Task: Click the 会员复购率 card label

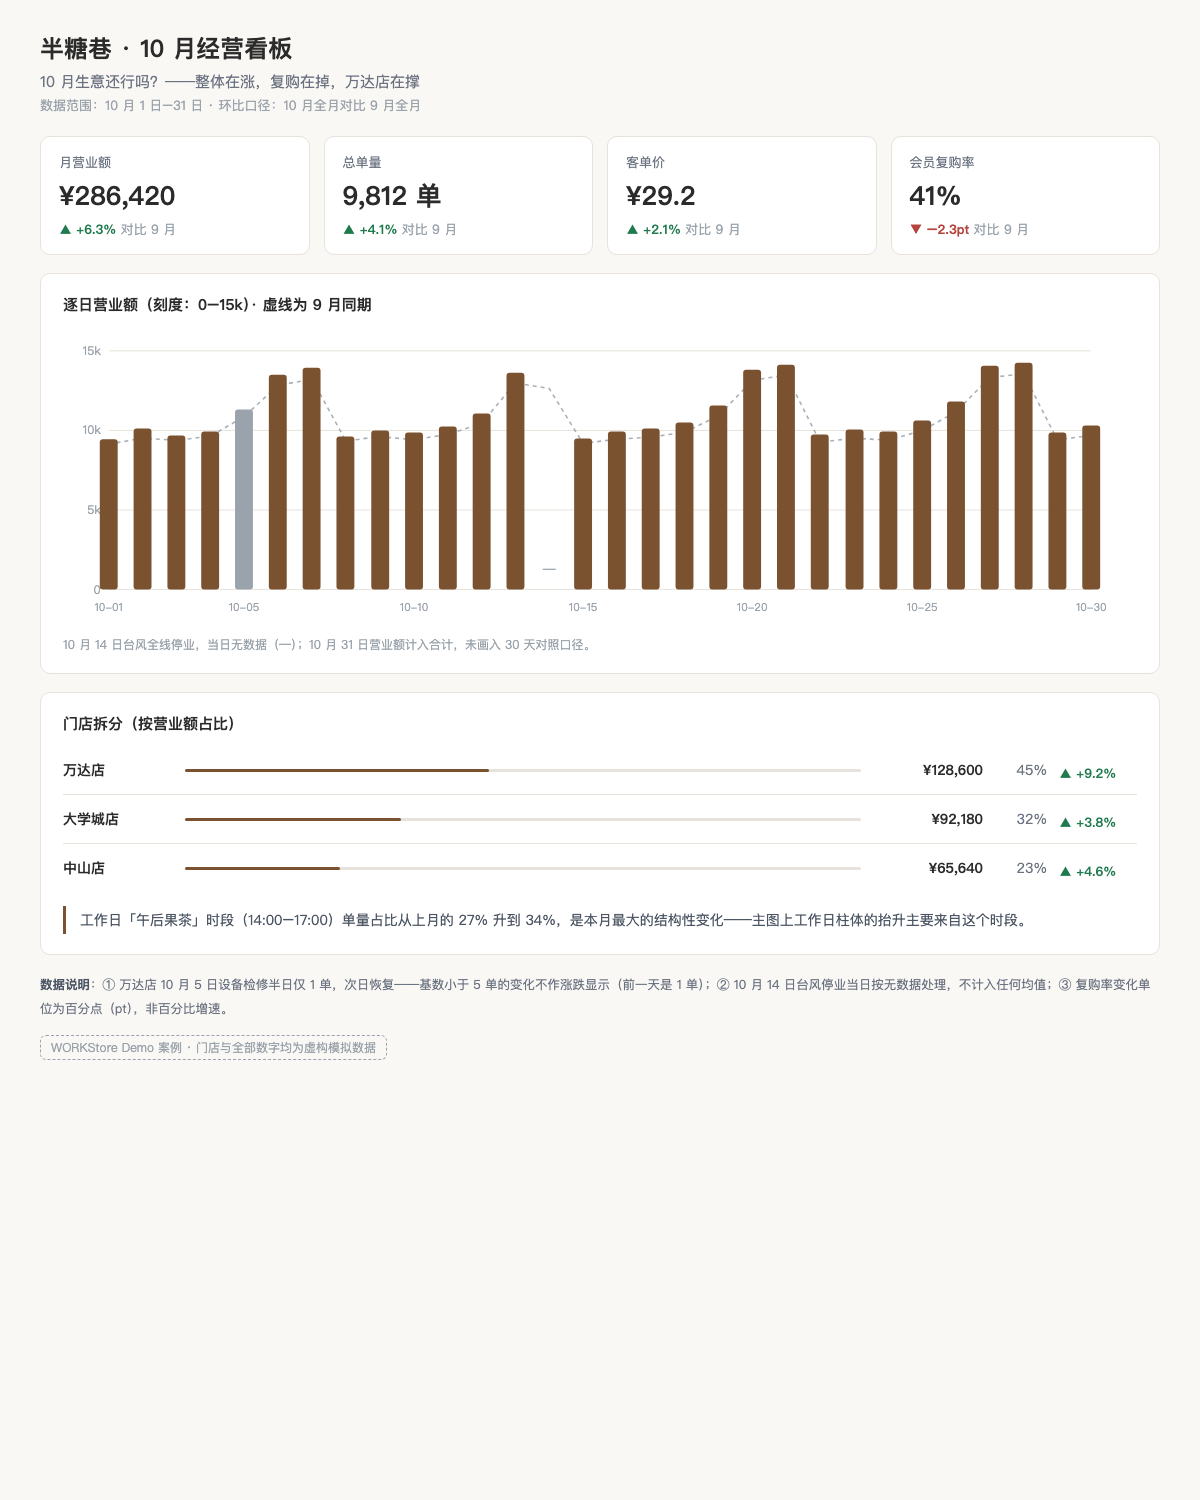Action: point(942,162)
